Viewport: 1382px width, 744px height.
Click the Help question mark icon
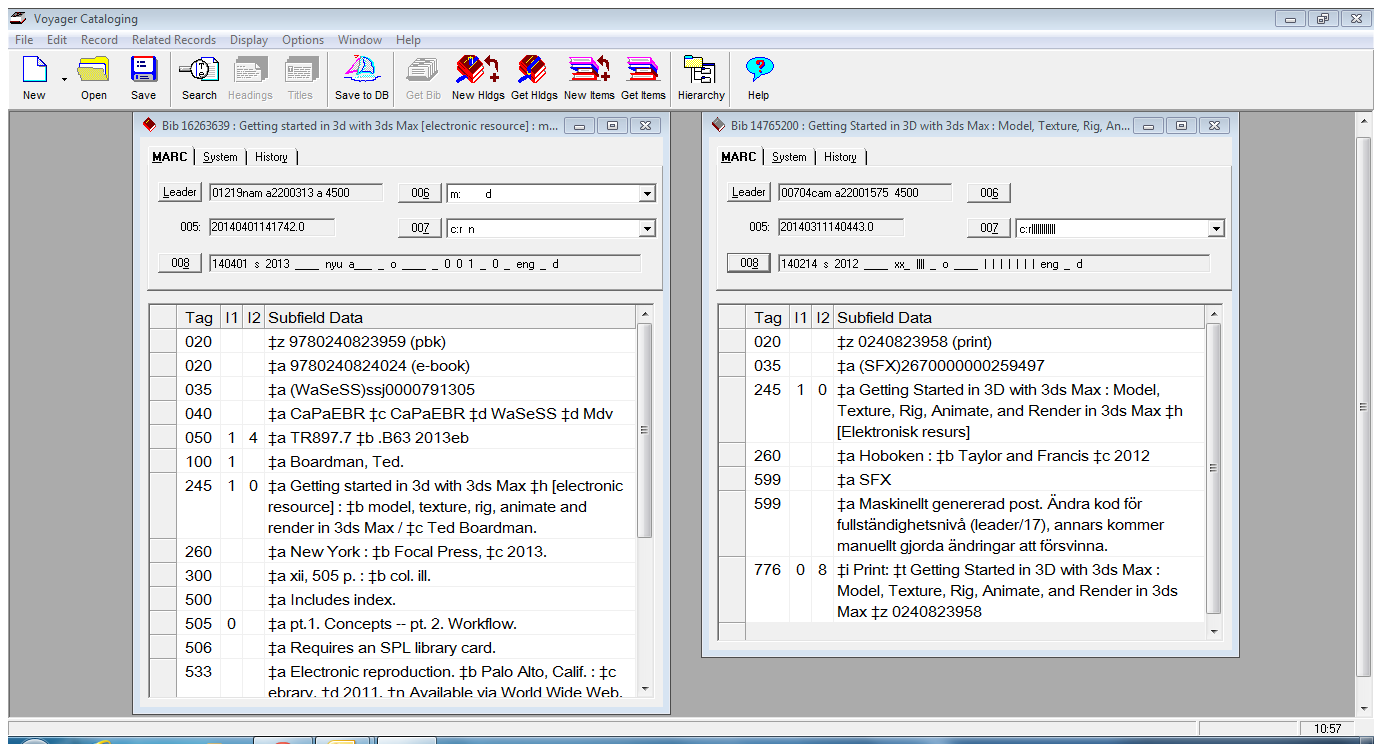(x=759, y=78)
